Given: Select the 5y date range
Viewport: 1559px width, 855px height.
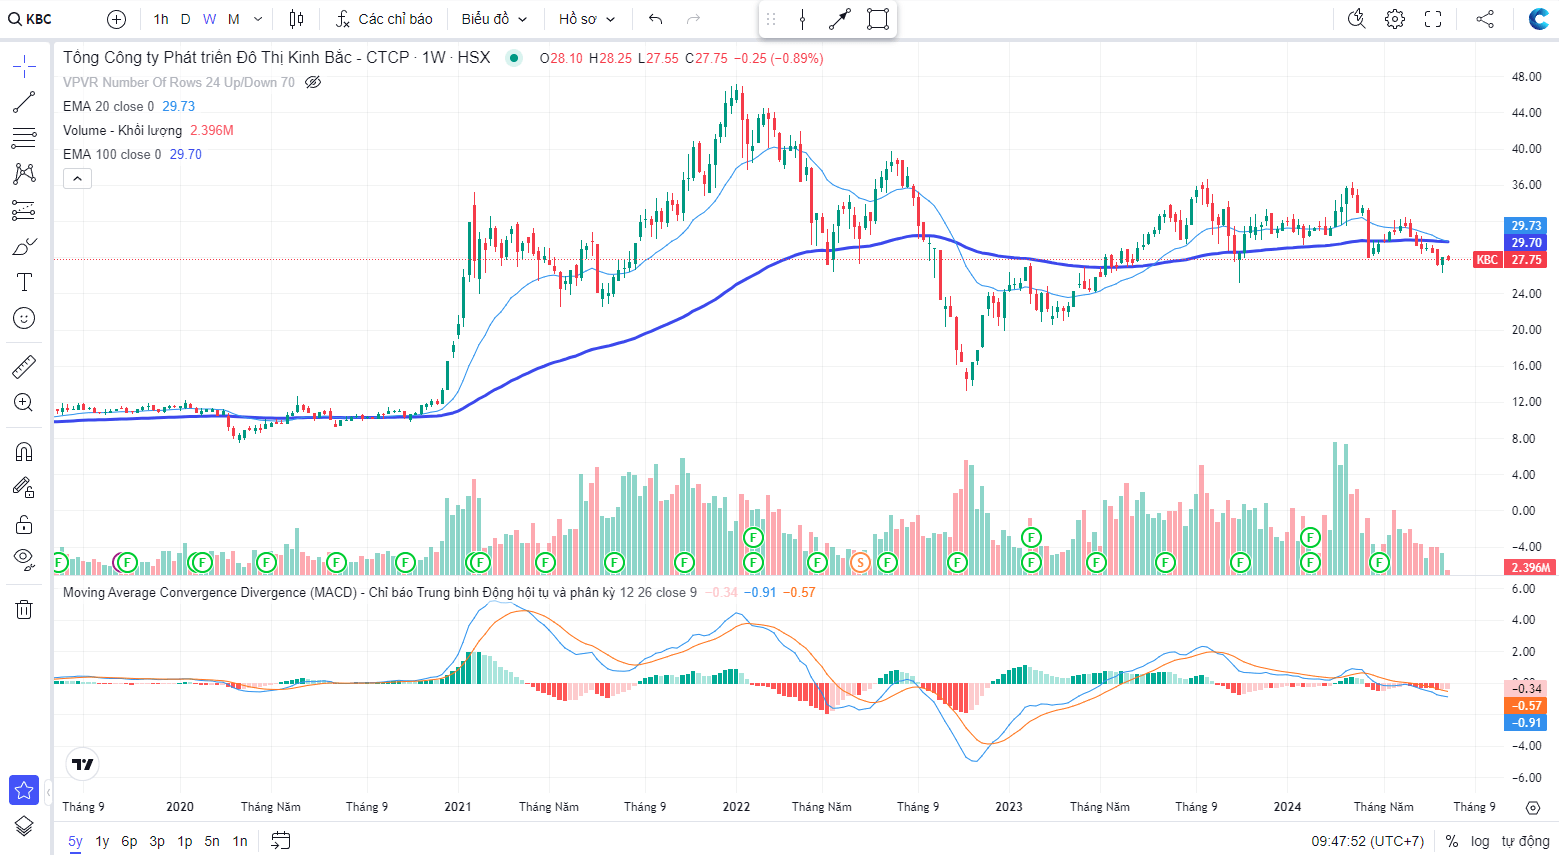Looking at the screenshot, I should (76, 841).
